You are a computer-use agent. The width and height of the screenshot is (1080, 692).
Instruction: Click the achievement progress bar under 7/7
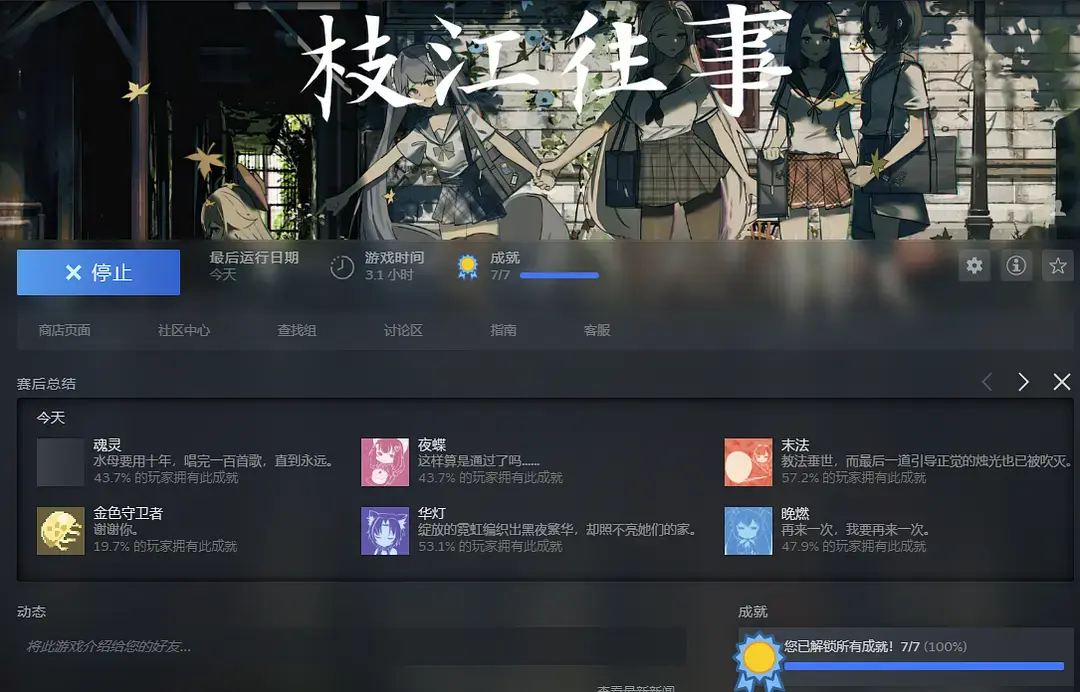click(558, 276)
